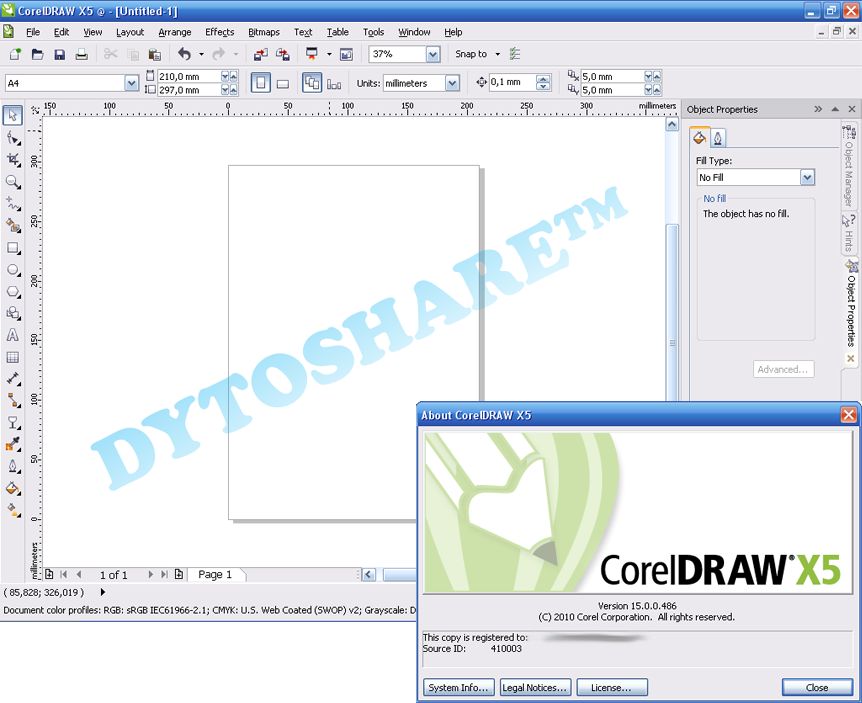This screenshot has width=862, height=703.
Task: Click the Save diskette icon
Action: coord(59,54)
